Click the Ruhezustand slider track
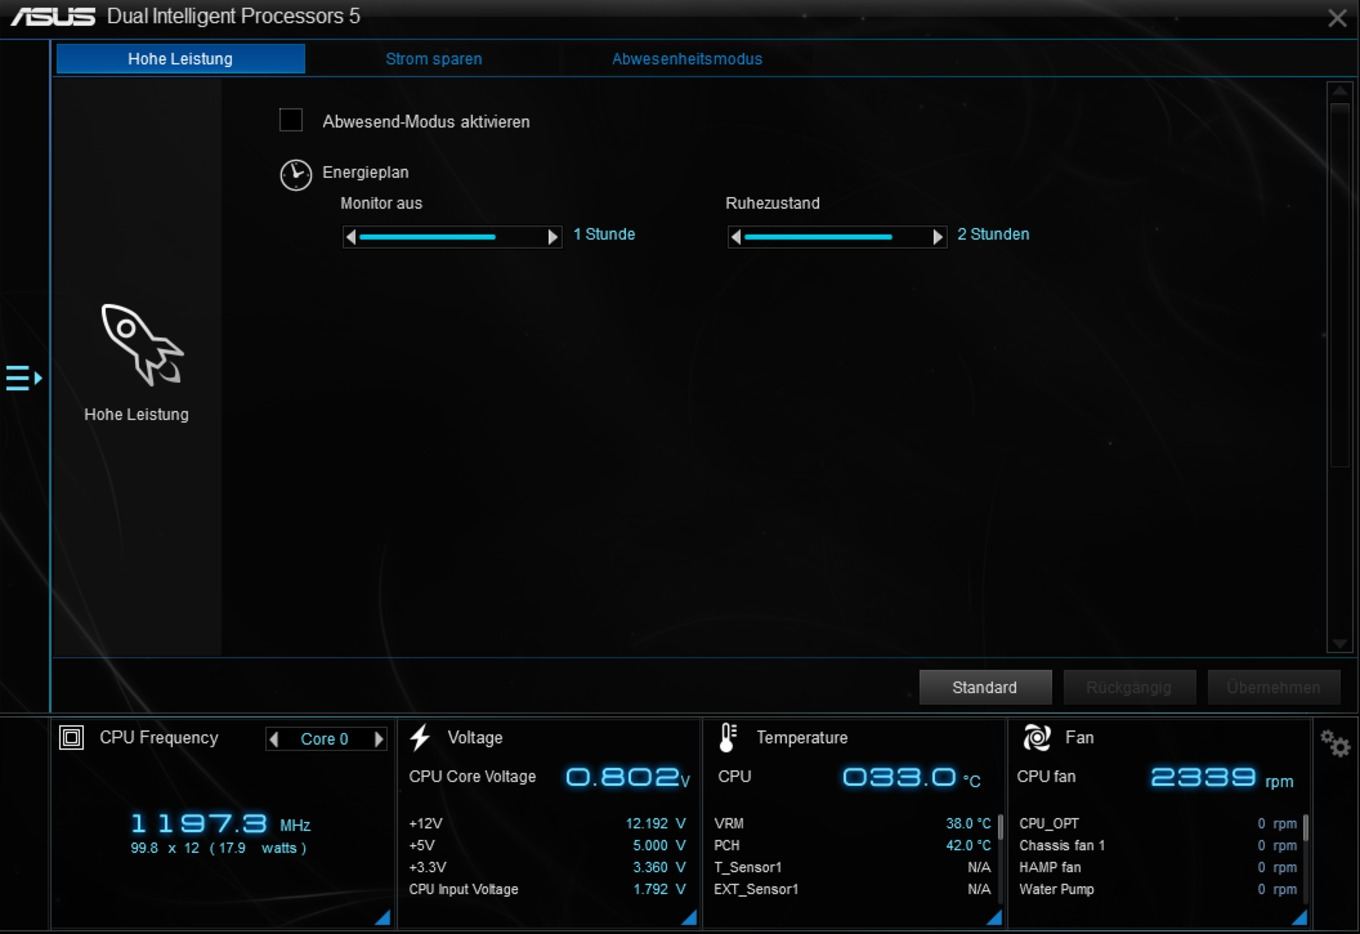This screenshot has height=934, width=1360. [837, 237]
